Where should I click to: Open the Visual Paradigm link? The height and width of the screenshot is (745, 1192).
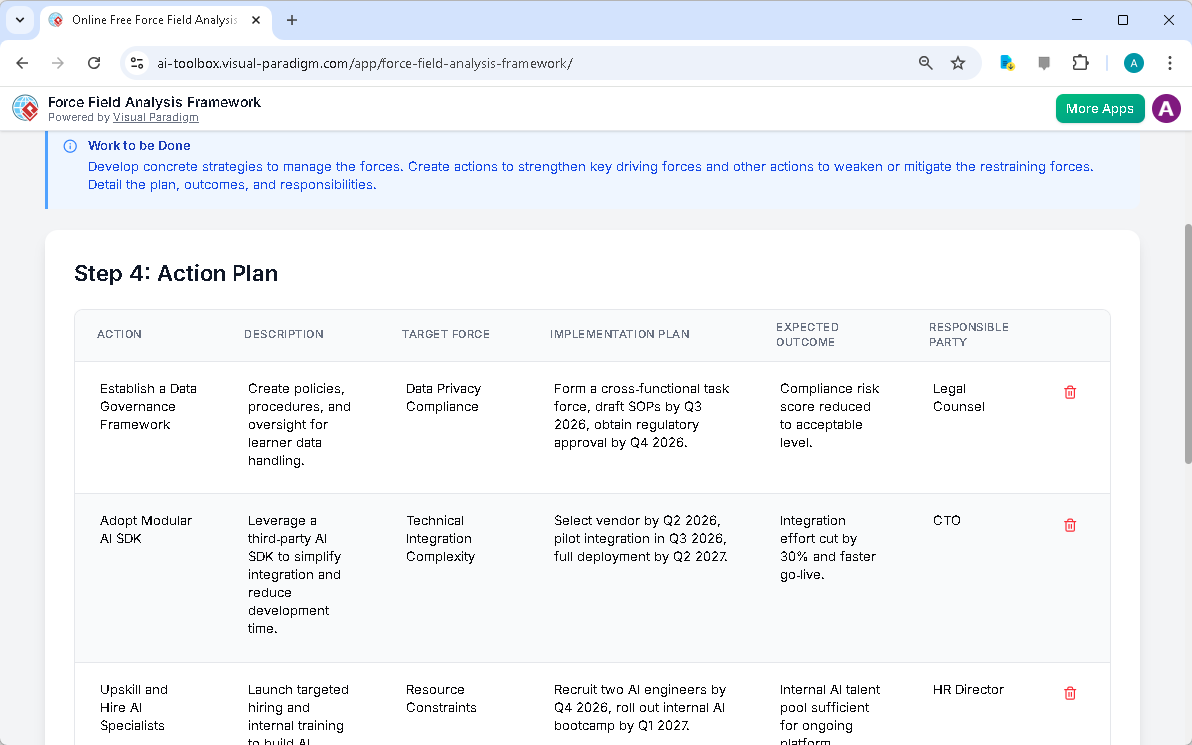(x=156, y=117)
